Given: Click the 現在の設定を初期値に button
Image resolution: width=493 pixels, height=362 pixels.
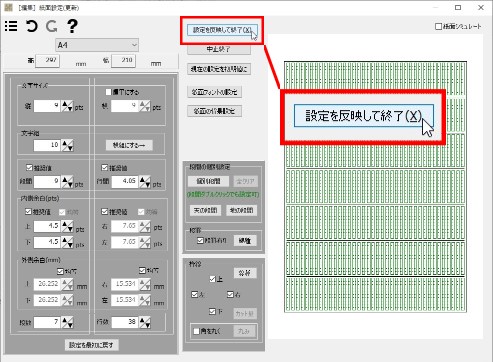Looking at the screenshot, I should 219,69.
